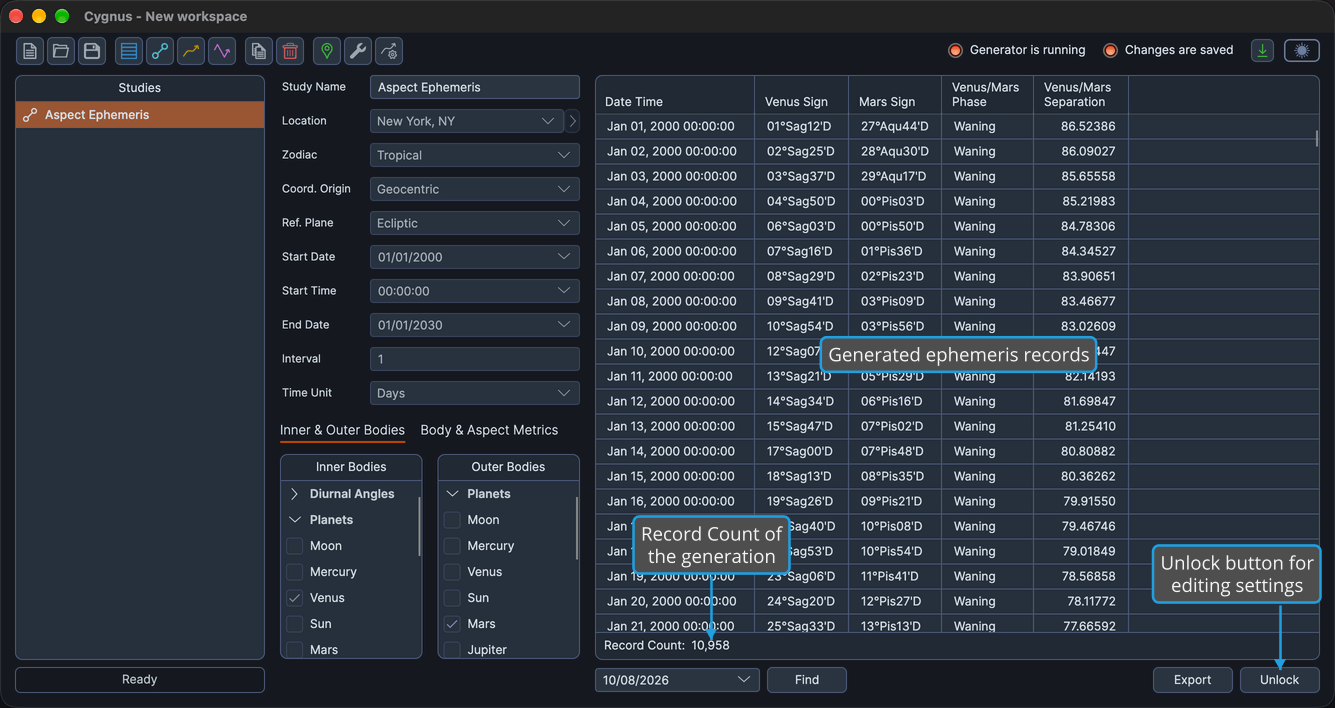Viewport: 1335px width, 708px height.
Task: Click the Export button
Action: [x=1192, y=680]
